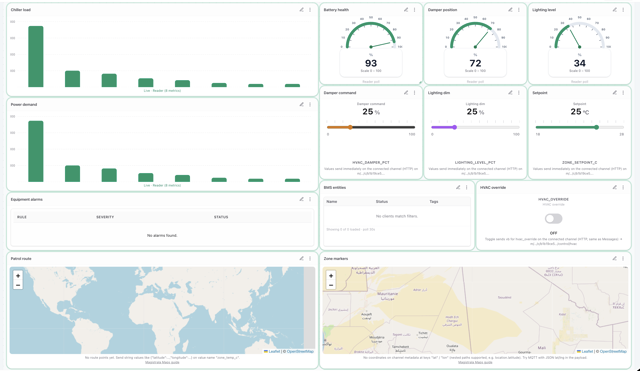The image size is (640, 371).
Task: Edit the Chiller load widget with pencil icon
Action: 301,10
